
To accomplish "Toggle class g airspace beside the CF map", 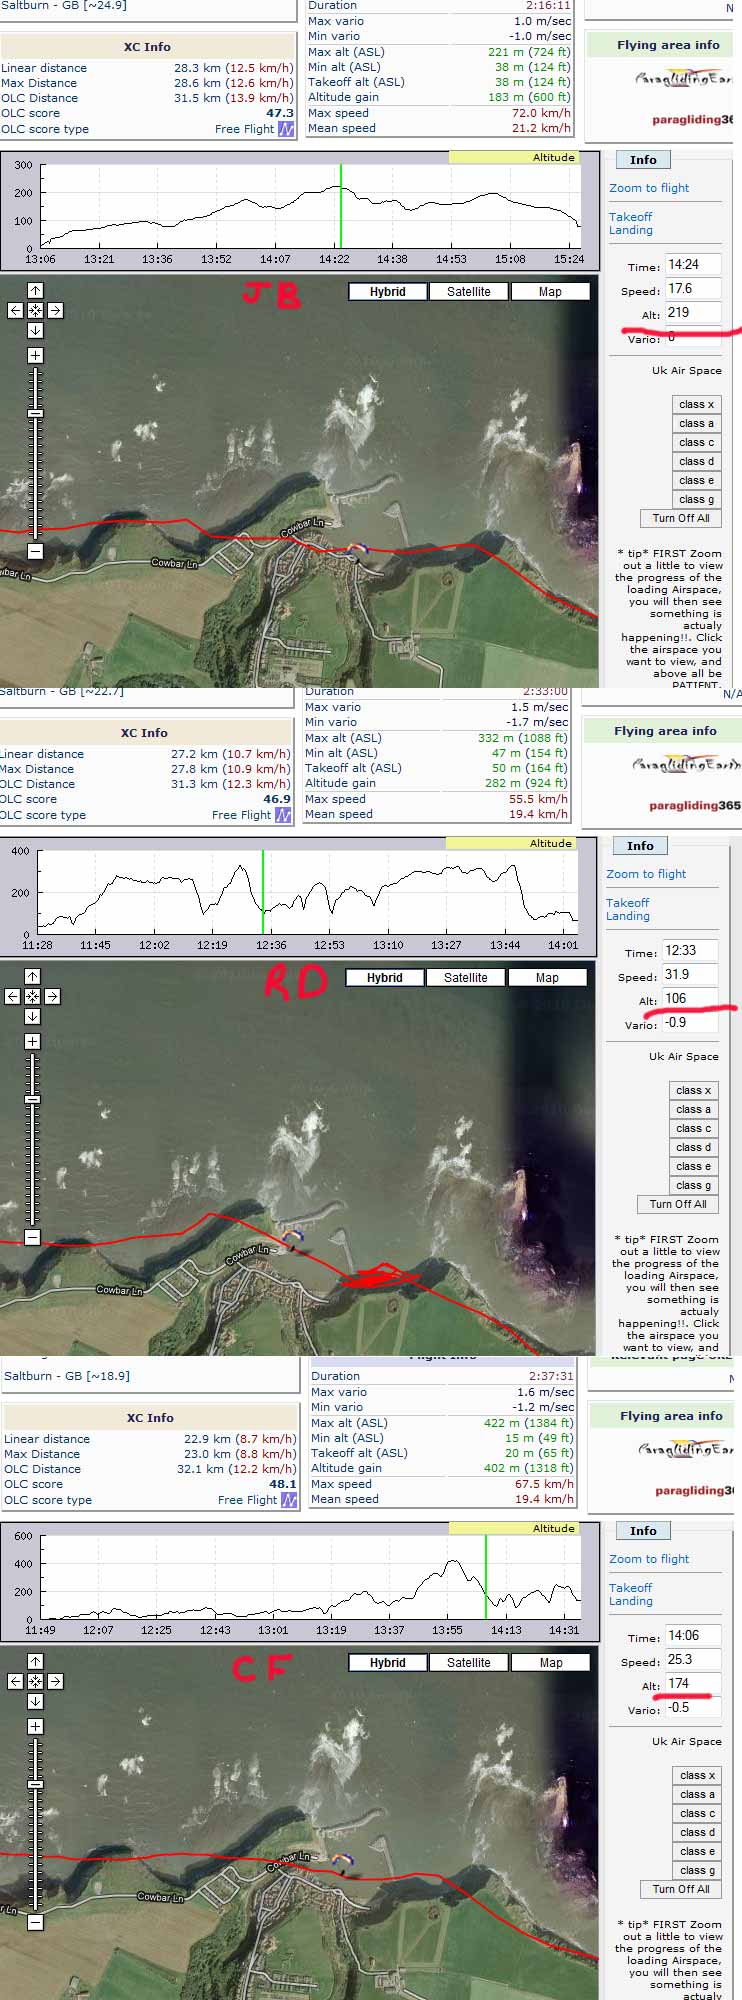I will 696,1870.
